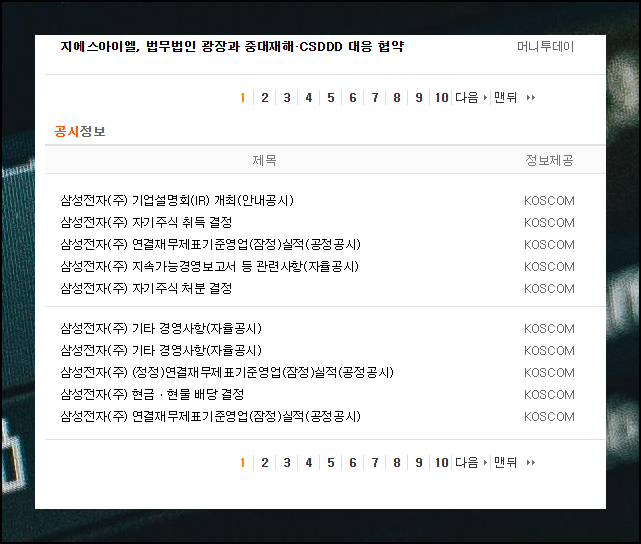
Task: Go to page 8 in the top pagination
Action: pyautogui.click(x=397, y=98)
